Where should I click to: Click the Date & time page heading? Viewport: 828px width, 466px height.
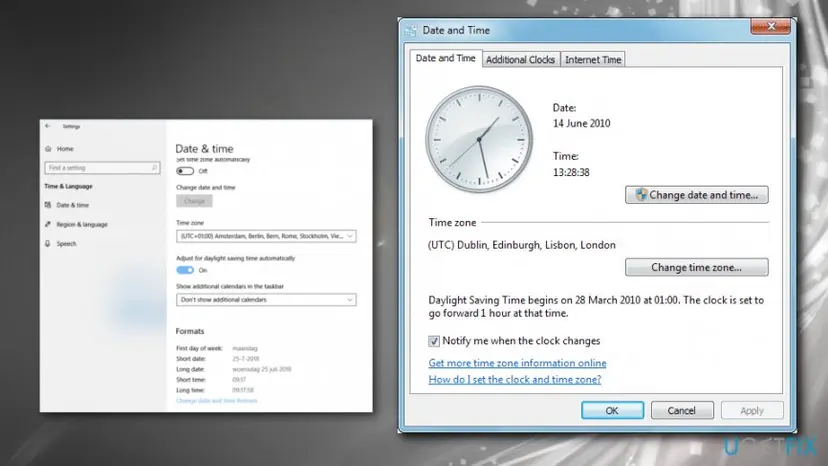click(x=204, y=149)
